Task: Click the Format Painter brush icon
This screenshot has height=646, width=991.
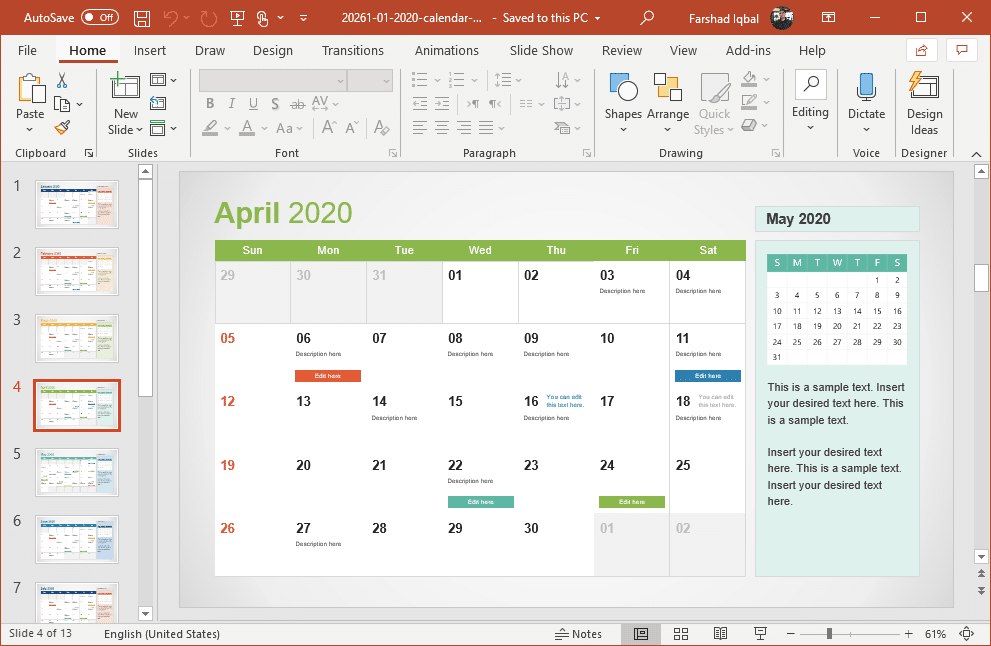Action: tap(62, 127)
